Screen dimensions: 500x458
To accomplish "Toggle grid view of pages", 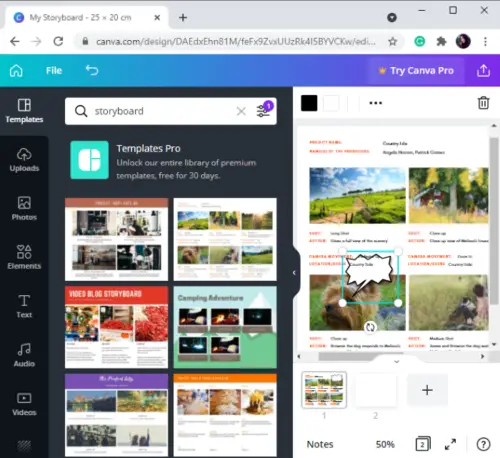I will [423, 444].
